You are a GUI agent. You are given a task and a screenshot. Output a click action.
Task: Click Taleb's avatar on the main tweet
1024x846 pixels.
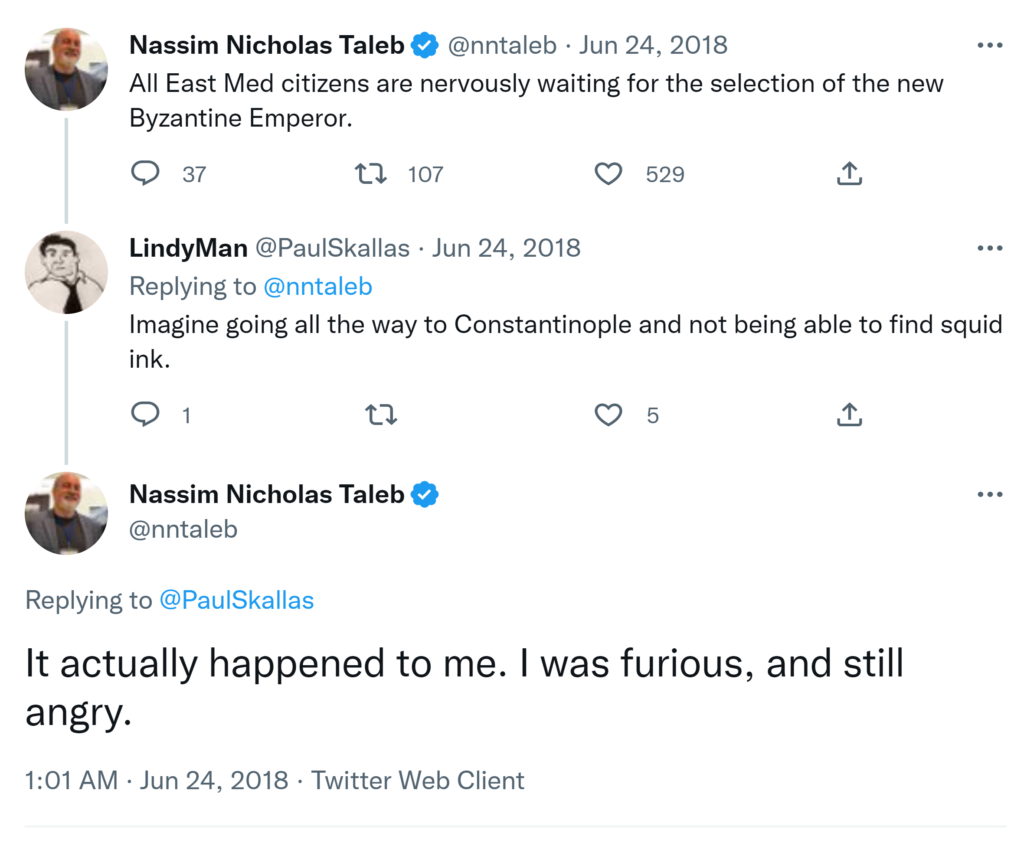click(x=66, y=513)
